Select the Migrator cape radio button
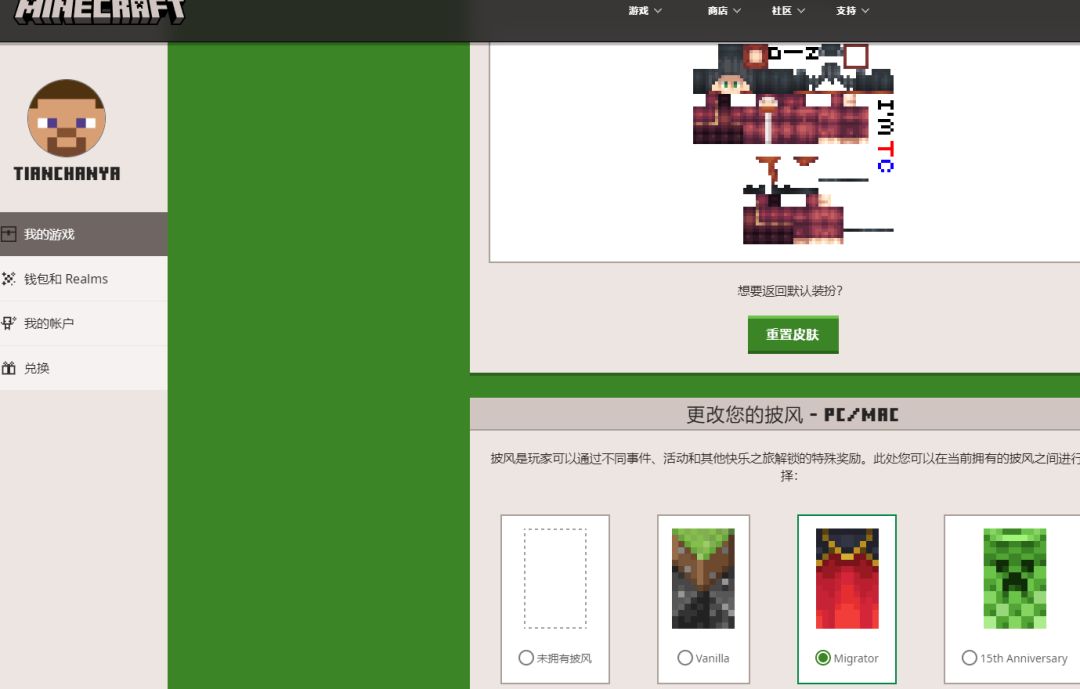The image size is (1080, 689). [x=822, y=658]
